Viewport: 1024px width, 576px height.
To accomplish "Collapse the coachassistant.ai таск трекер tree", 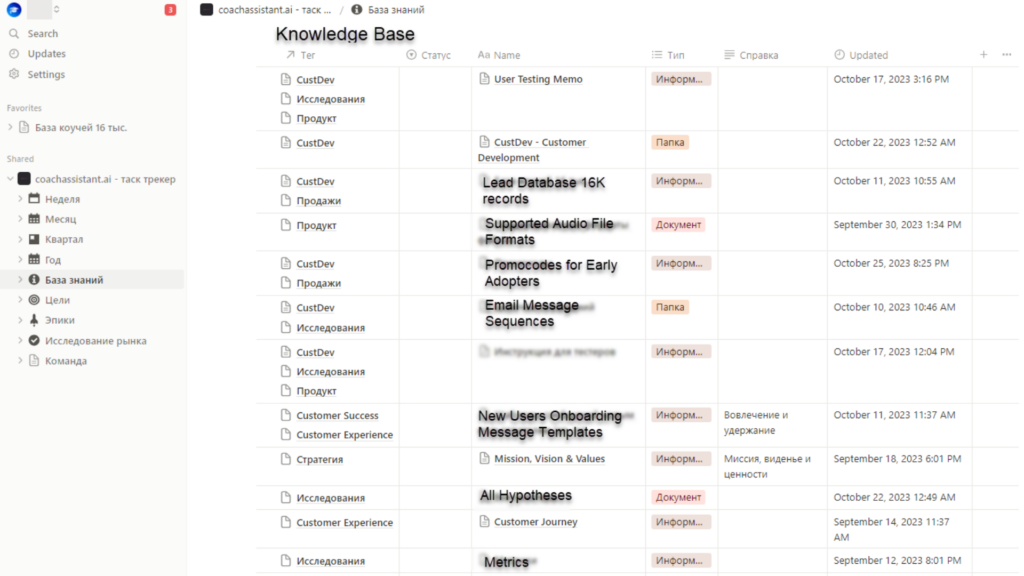I will 10,179.
